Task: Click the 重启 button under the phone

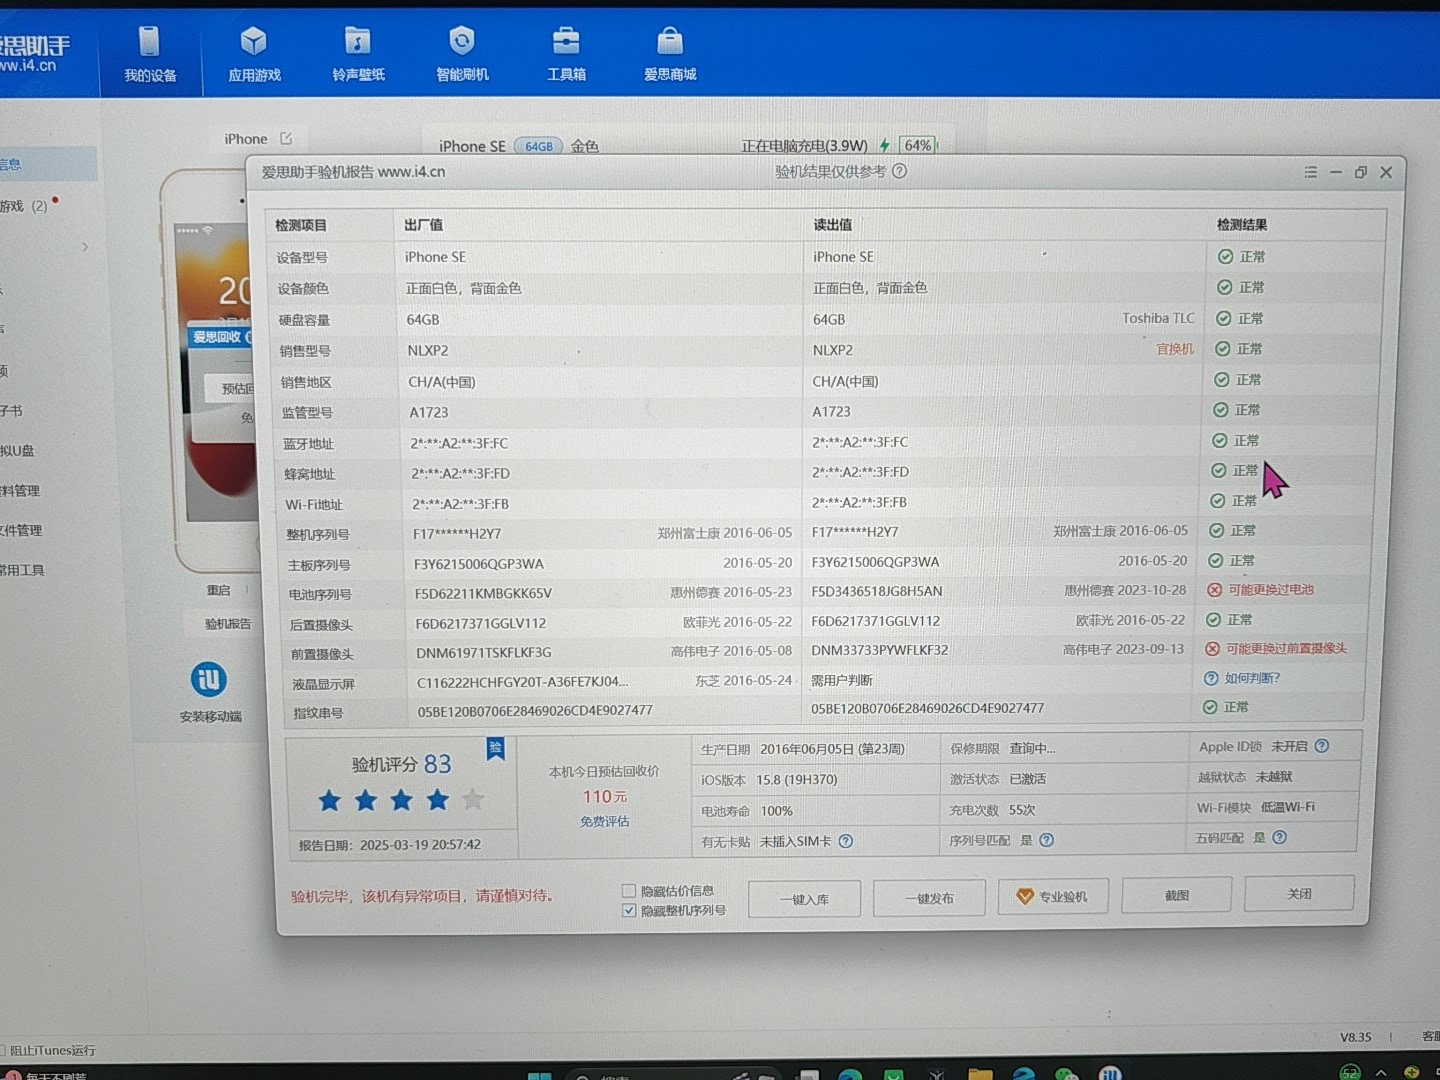Action: click(218, 590)
